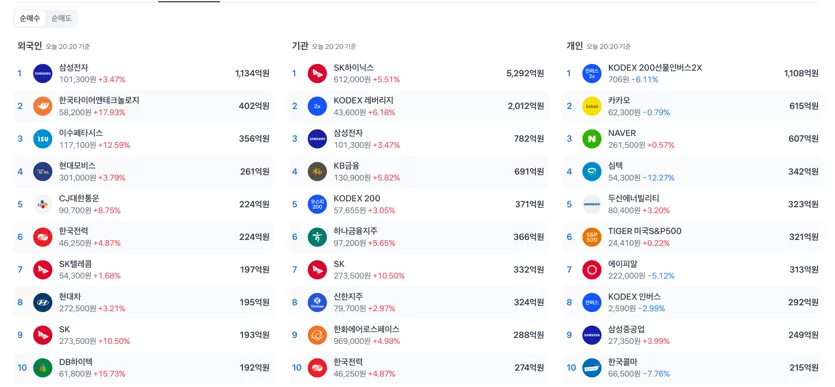The width and height of the screenshot is (835, 387).
Task: Click the 외국인 column heading
Action: 29,46
